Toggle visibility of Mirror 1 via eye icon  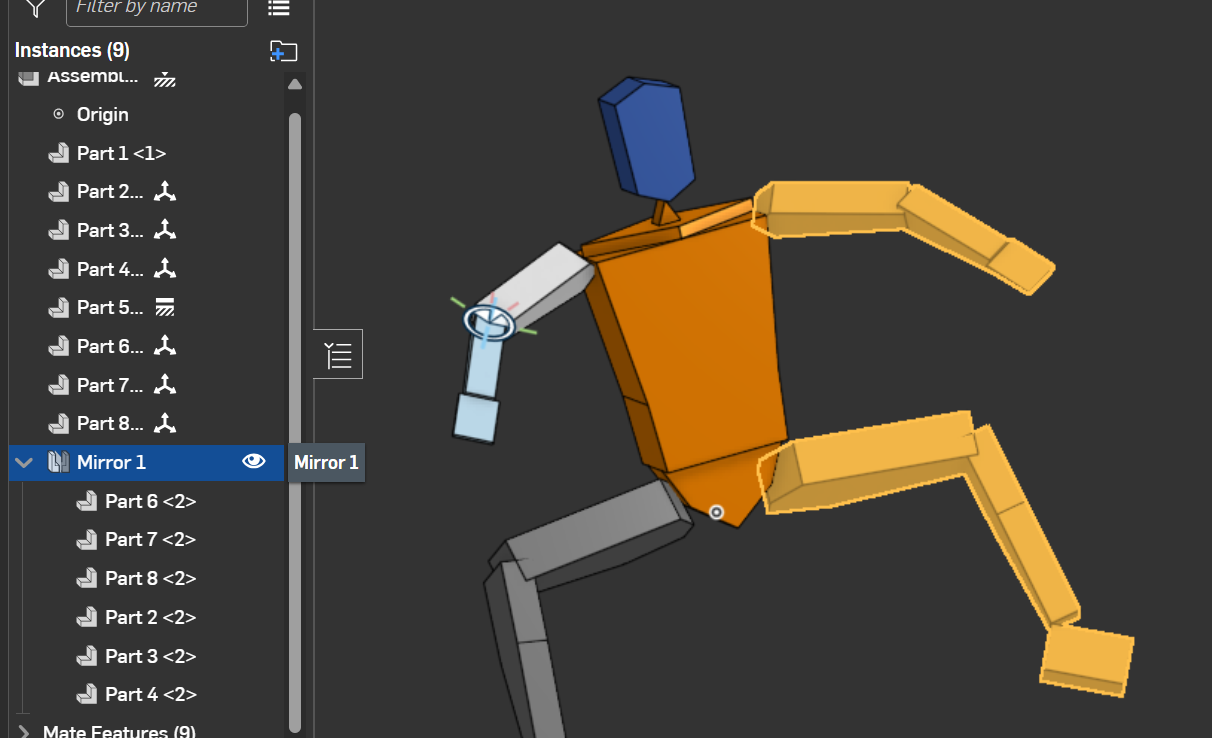pyautogui.click(x=254, y=462)
